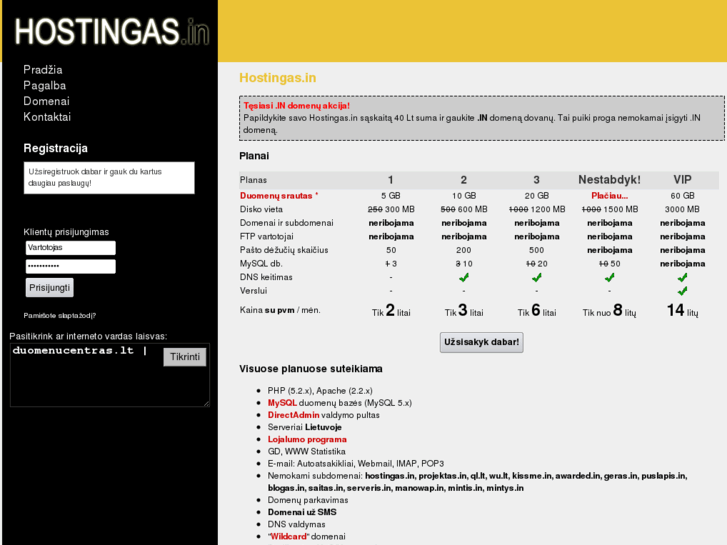Click the 'GD, WWW Statistika' list item
This screenshot has height=545, width=727.
tap(306, 451)
